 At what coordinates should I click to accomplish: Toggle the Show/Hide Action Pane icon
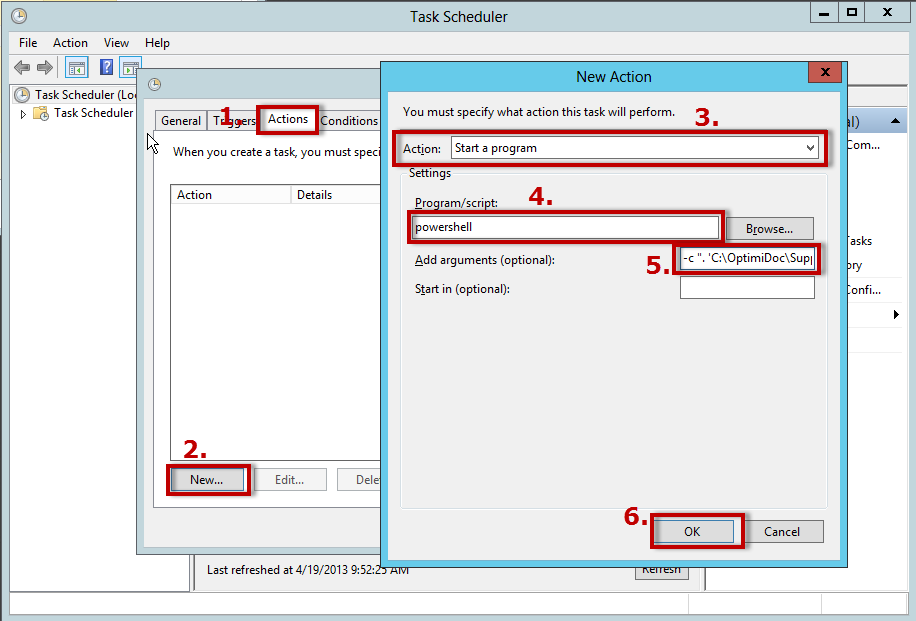click(131, 68)
